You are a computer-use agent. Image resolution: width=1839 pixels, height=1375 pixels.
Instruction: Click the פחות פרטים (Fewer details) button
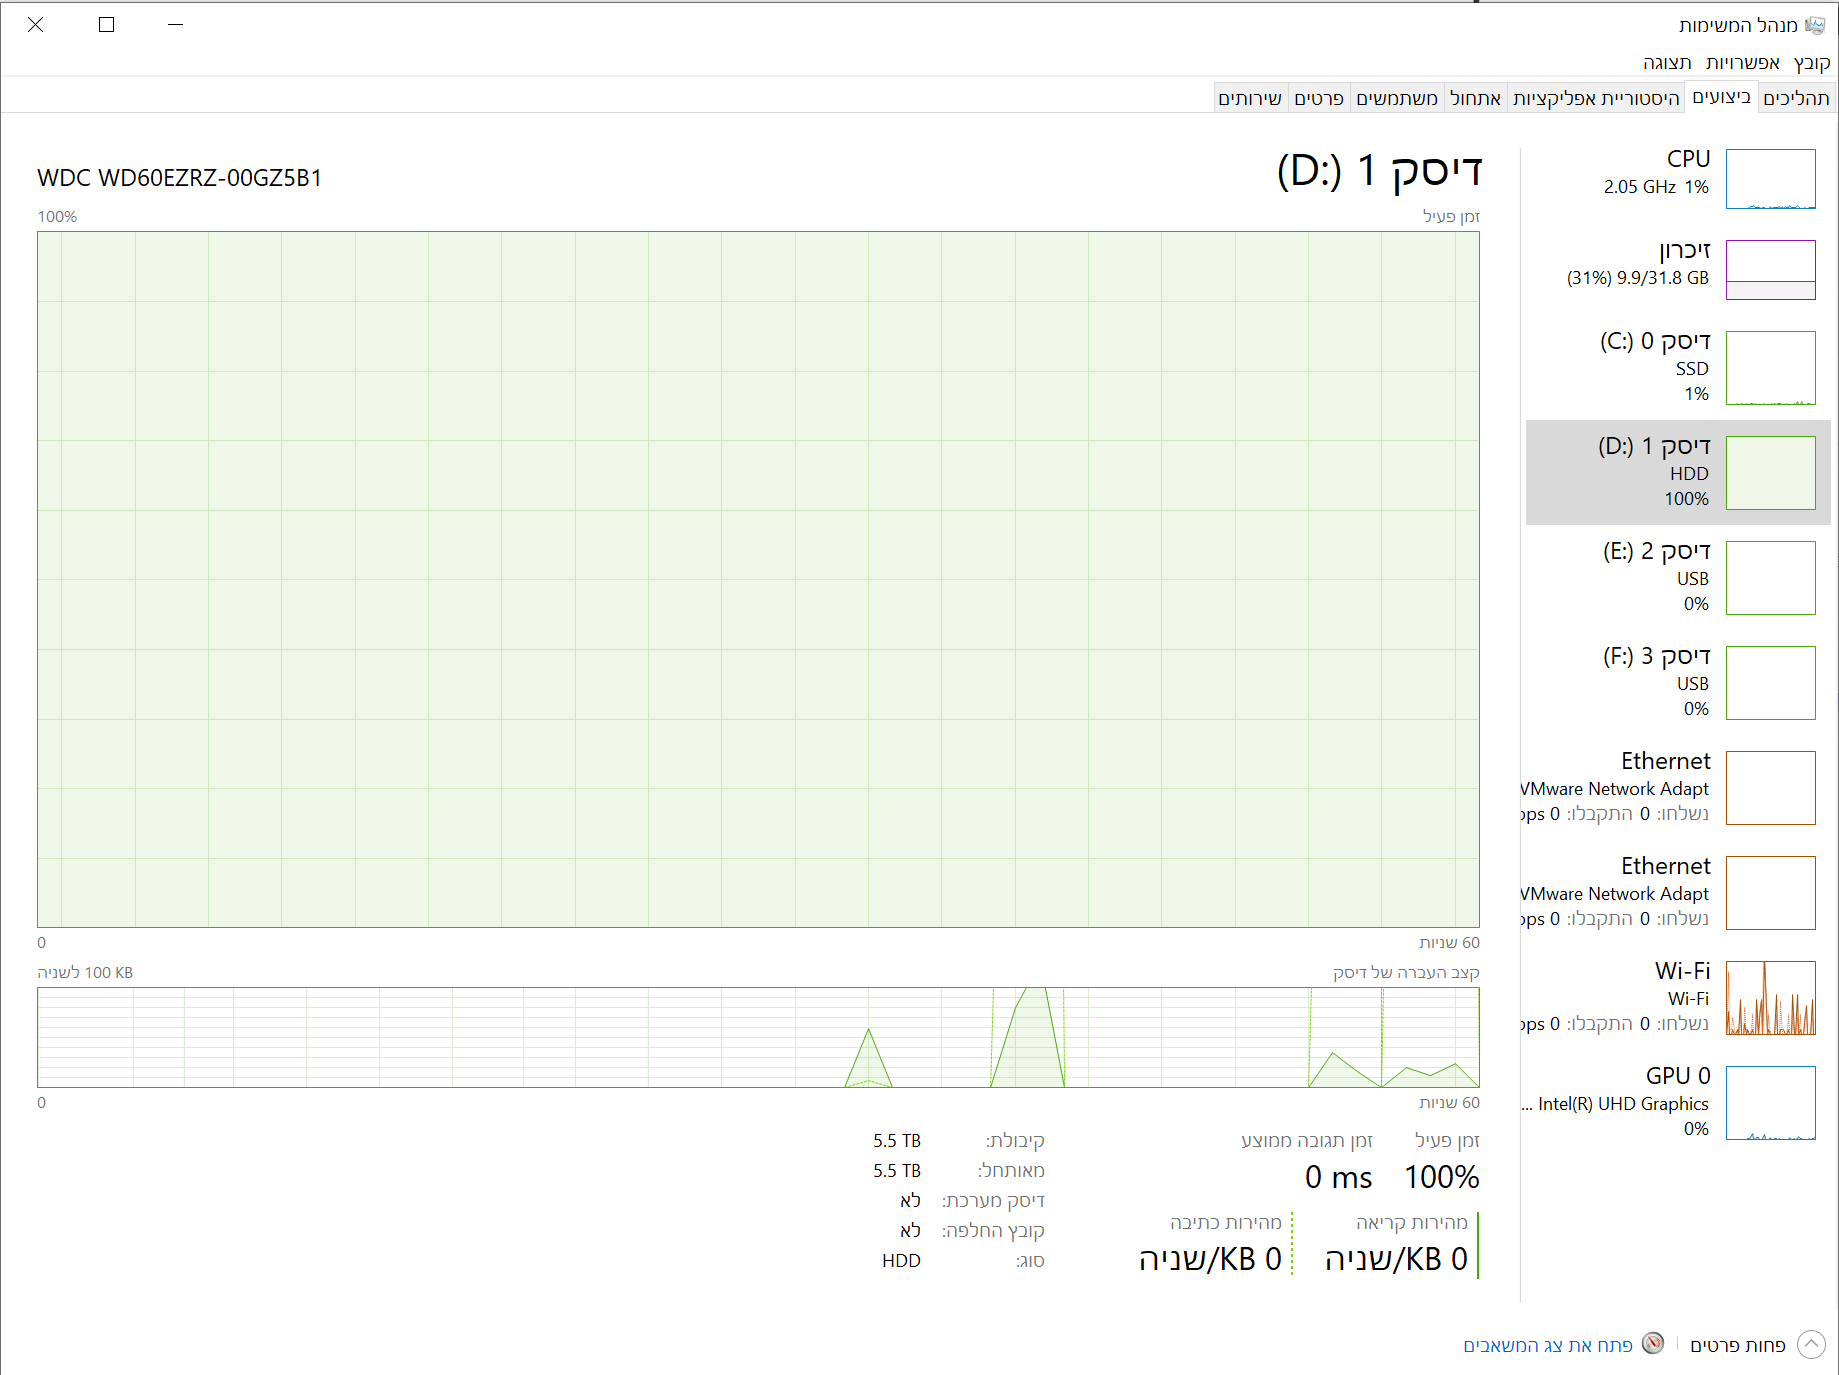1737,1346
